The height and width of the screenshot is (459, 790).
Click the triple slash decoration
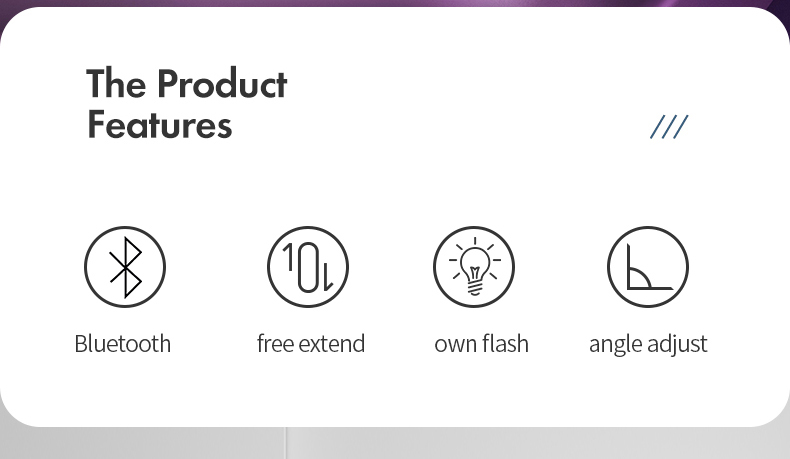tap(669, 127)
